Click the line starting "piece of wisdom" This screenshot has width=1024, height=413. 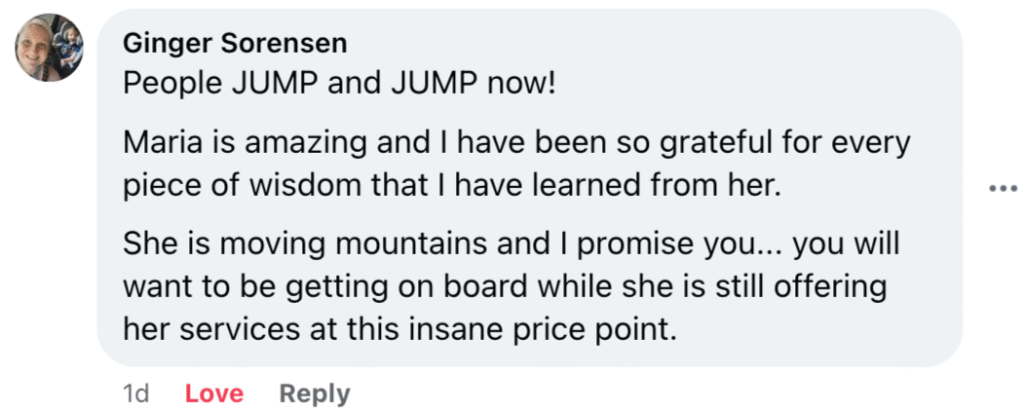tap(450, 185)
